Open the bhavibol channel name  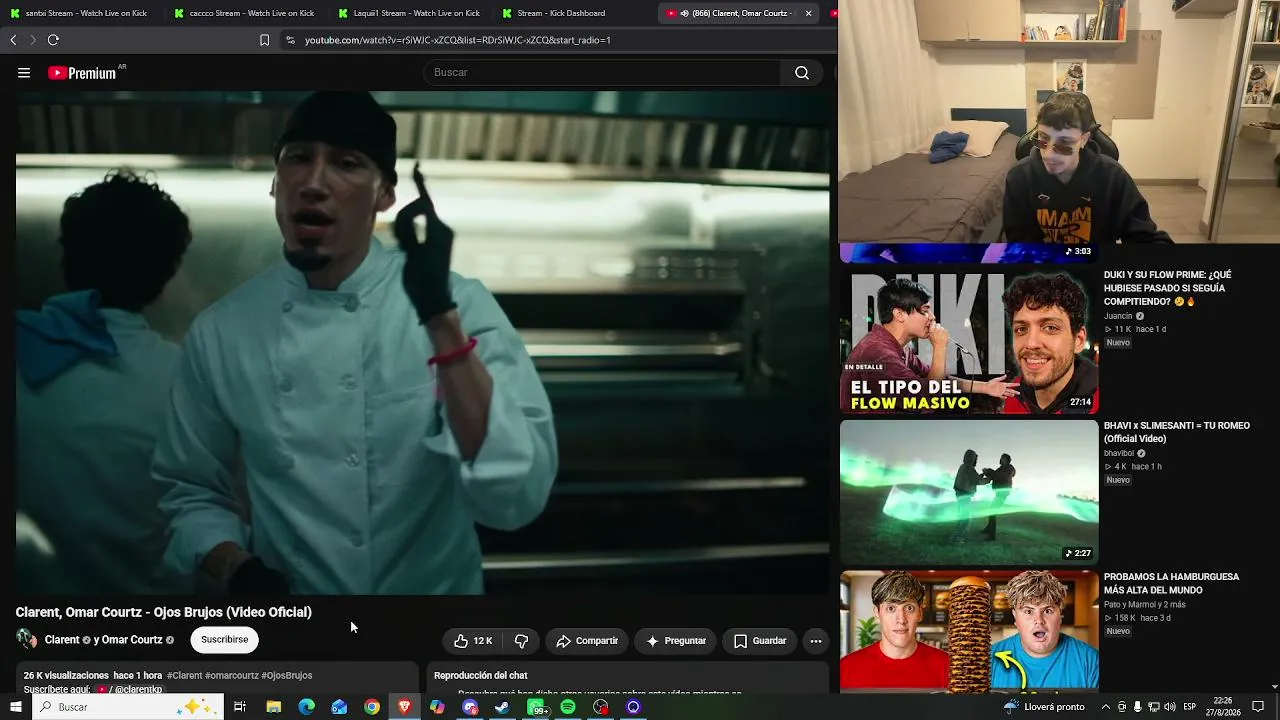point(1119,453)
